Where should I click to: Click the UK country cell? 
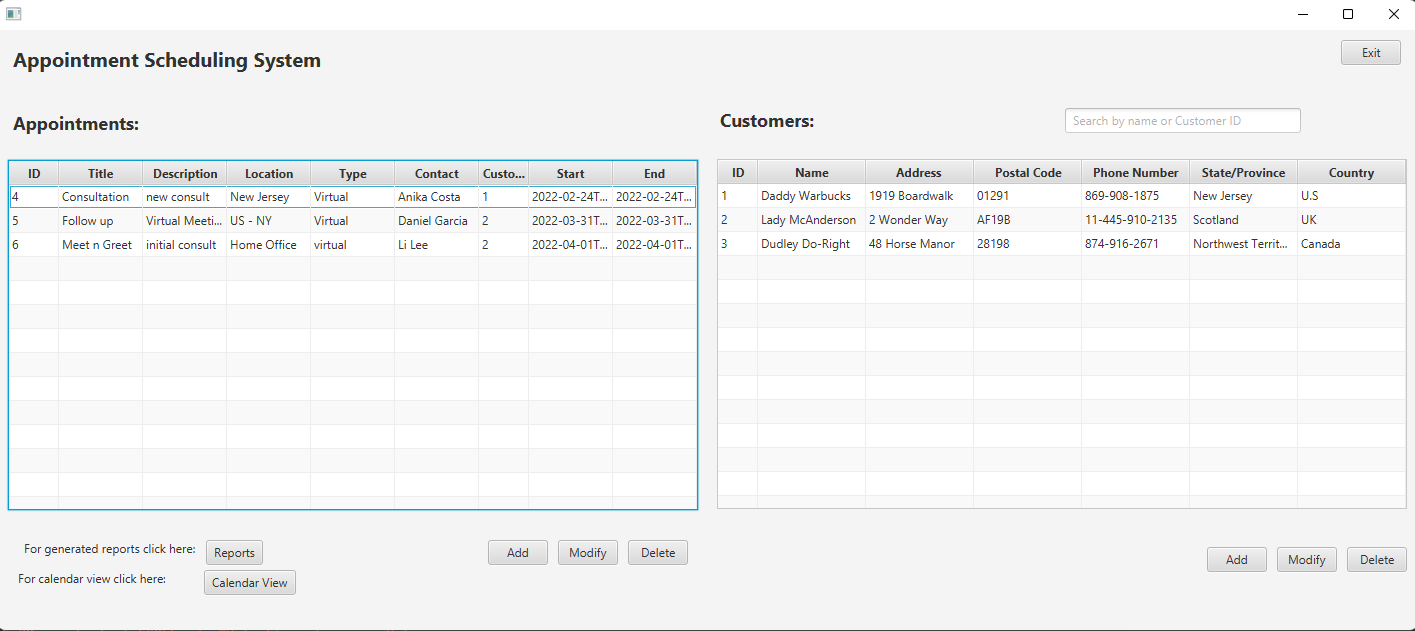tap(1352, 220)
